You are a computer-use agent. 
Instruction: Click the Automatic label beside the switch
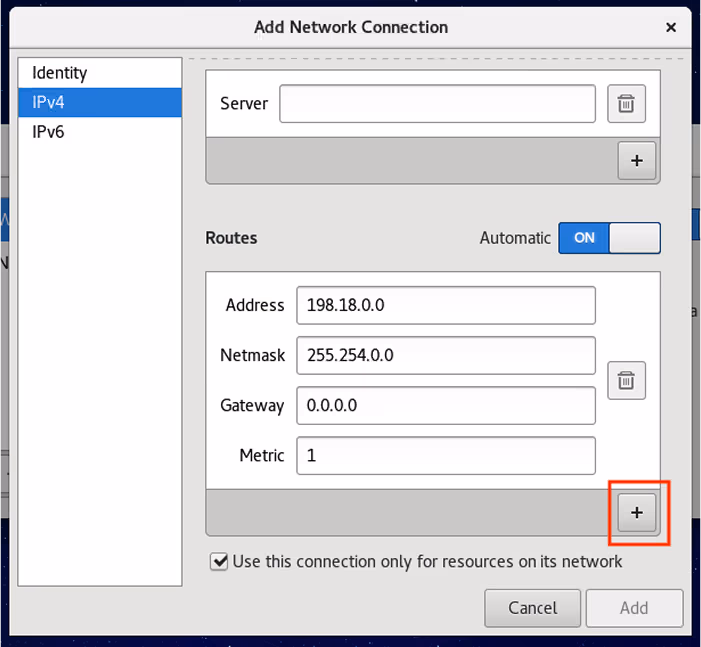point(515,238)
